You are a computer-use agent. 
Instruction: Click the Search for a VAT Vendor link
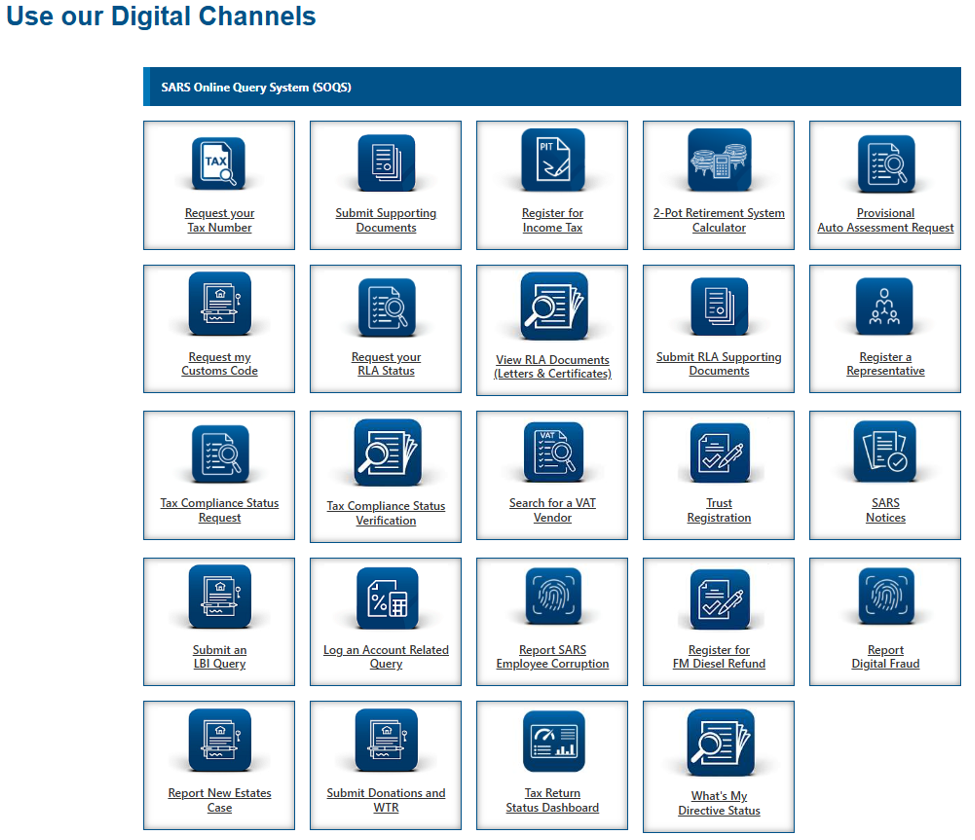553,510
